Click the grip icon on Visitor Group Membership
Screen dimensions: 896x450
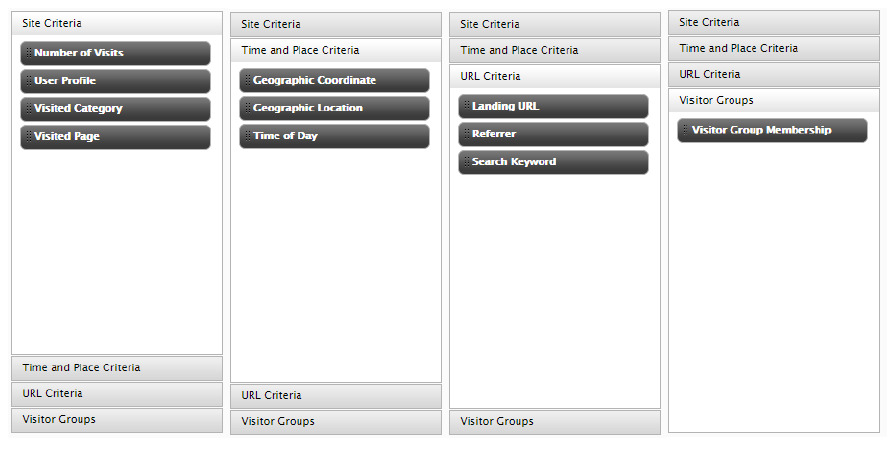point(685,130)
